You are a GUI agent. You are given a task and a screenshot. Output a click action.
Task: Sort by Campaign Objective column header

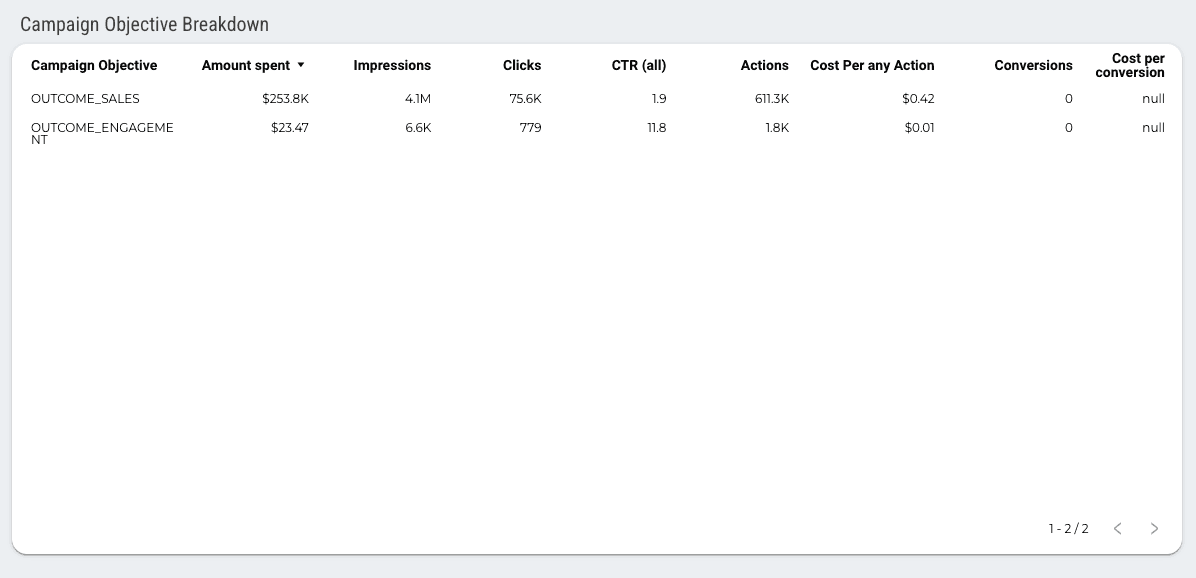94,66
